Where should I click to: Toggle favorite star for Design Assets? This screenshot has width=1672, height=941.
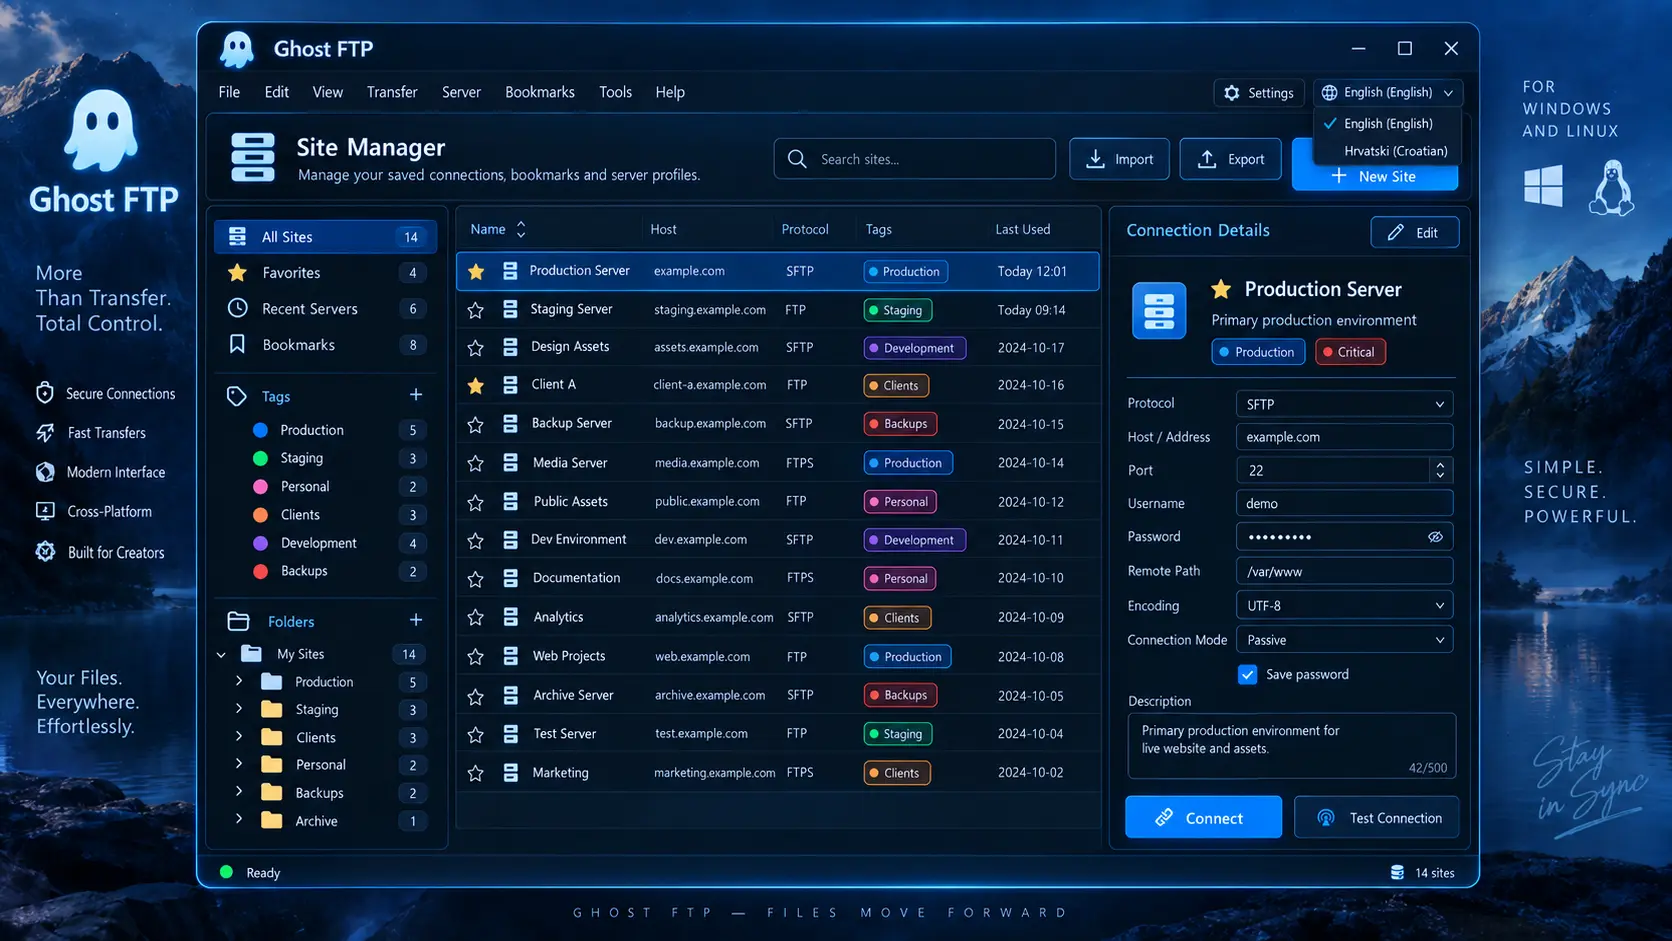click(x=476, y=348)
